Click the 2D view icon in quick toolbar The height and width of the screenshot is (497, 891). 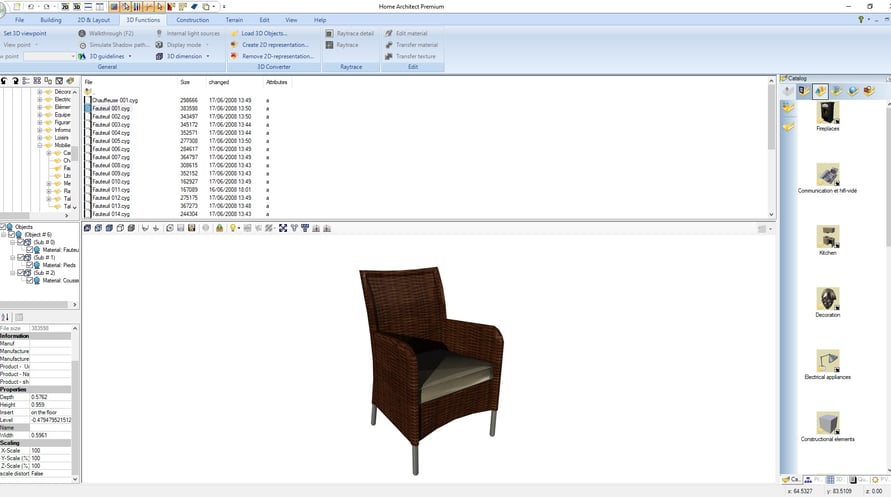tap(65, 7)
